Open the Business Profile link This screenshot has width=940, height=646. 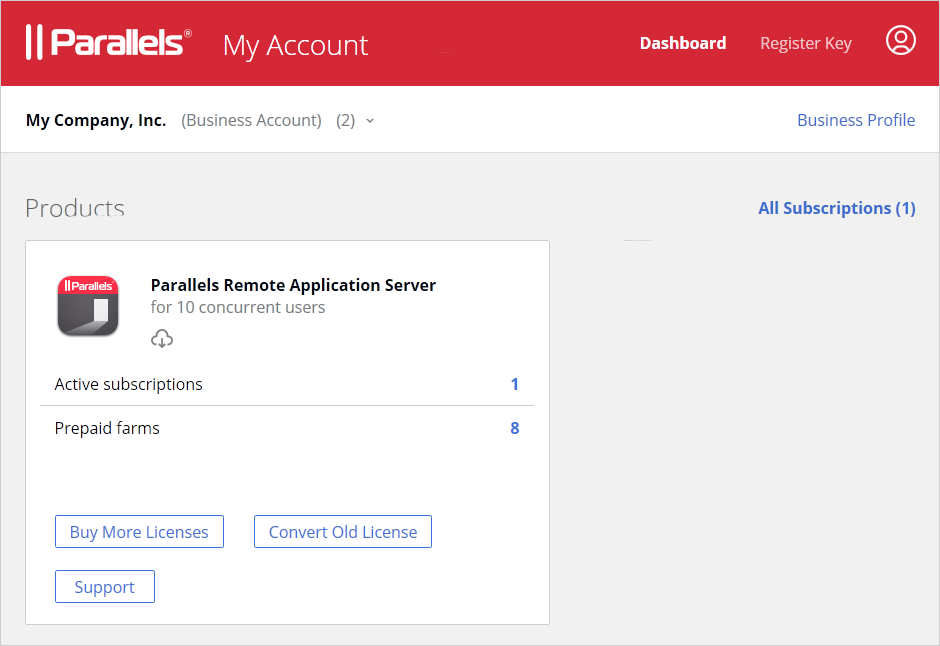click(x=855, y=120)
